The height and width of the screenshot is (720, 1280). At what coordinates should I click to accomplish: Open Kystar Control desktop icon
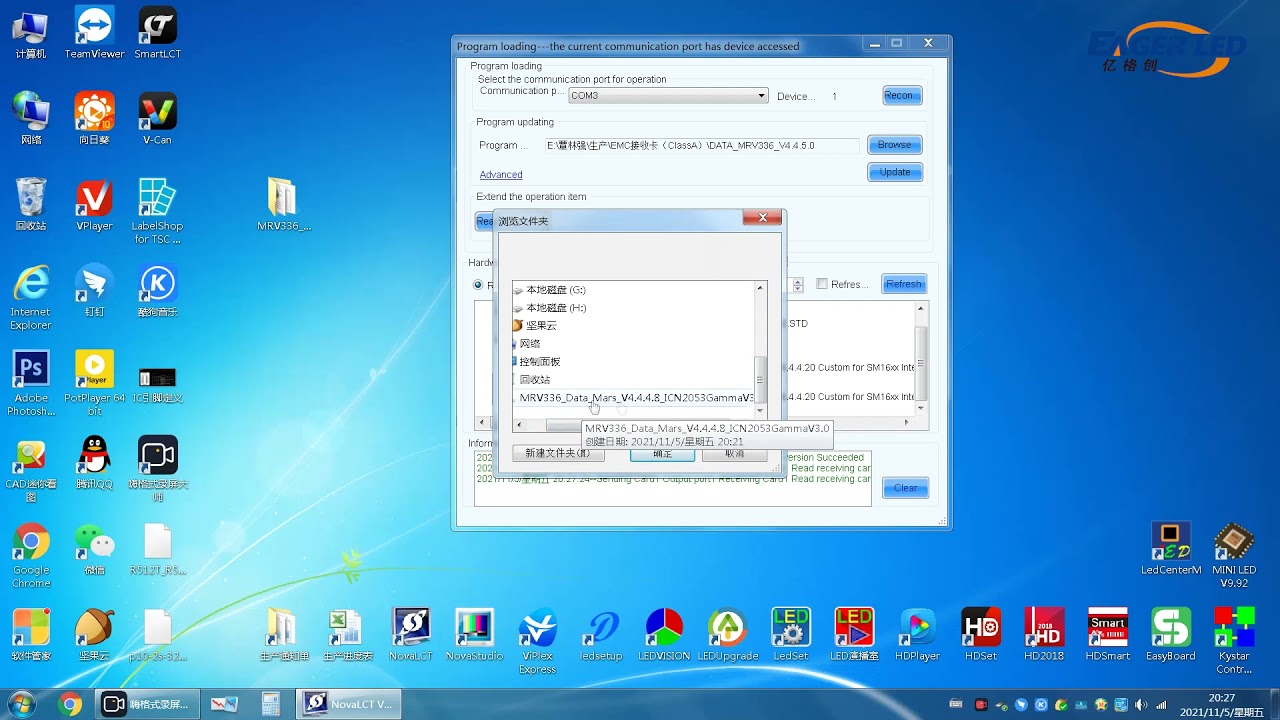pyautogui.click(x=1234, y=641)
